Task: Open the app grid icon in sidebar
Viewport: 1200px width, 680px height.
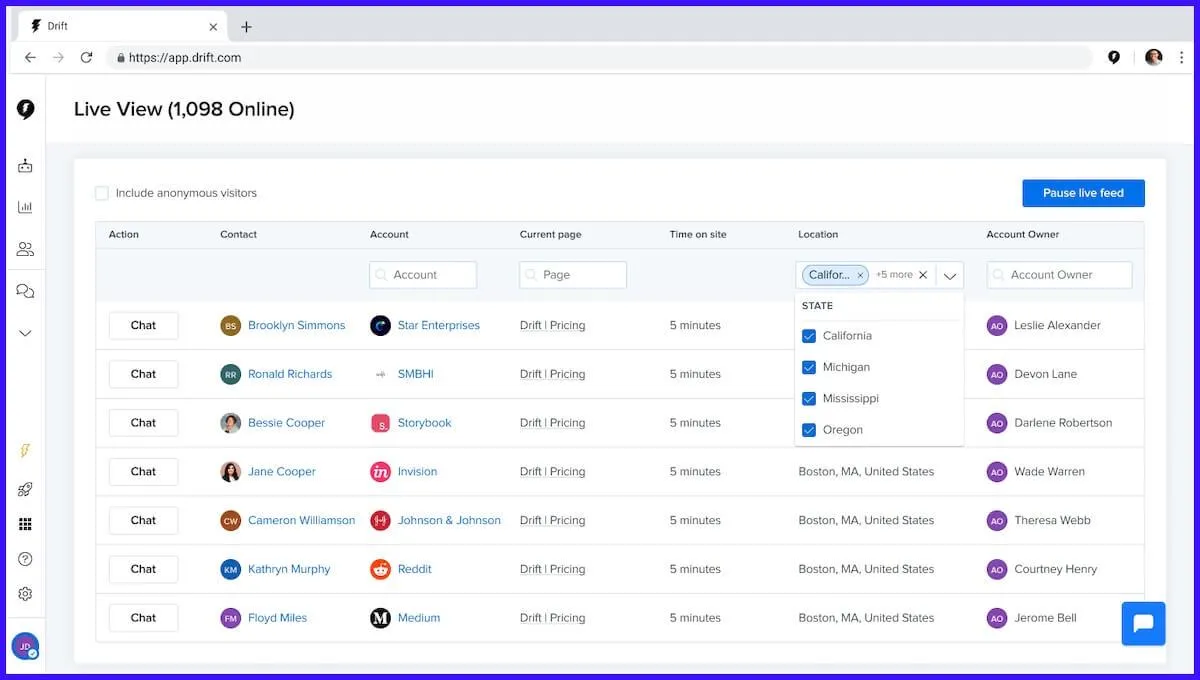Action: (25, 524)
